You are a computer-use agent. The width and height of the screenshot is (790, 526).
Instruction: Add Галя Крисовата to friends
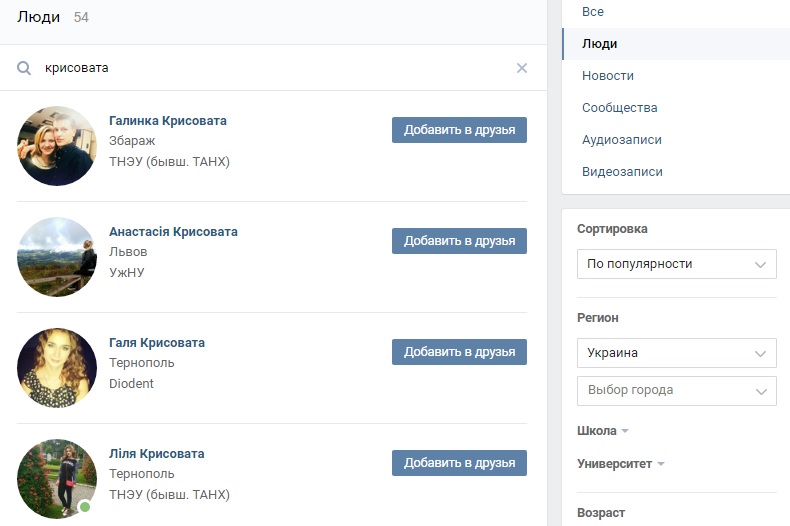(459, 352)
